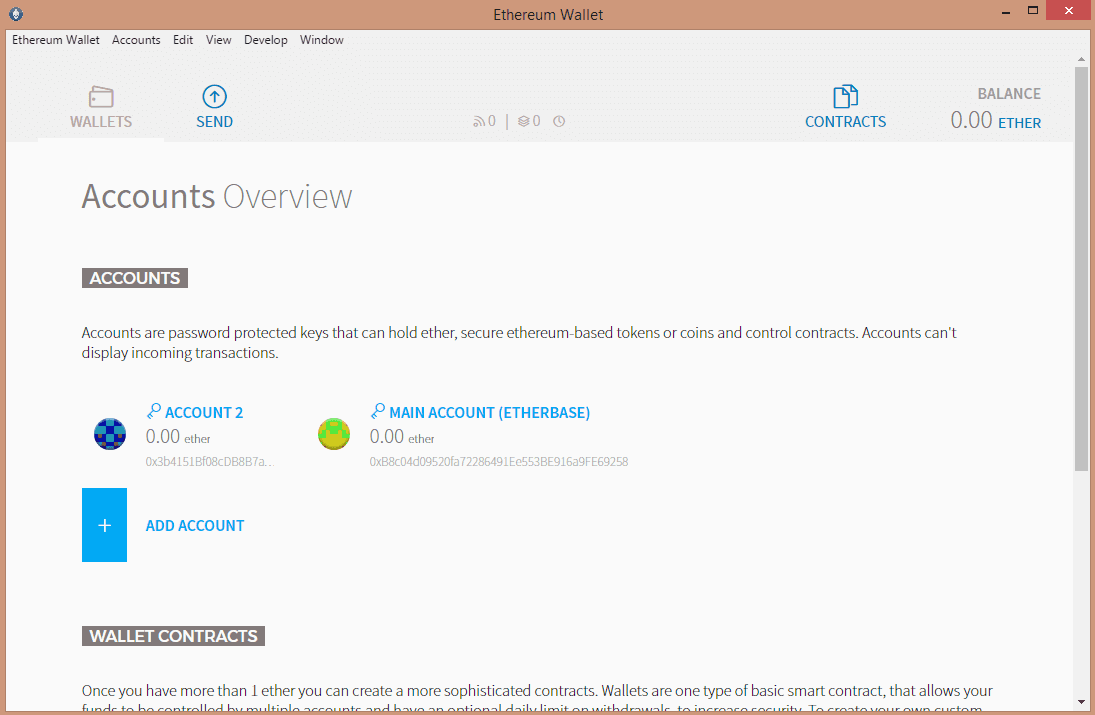The image size is (1095, 715).
Task: Click the Ethereum app icon in title bar
Action: (x=14, y=14)
